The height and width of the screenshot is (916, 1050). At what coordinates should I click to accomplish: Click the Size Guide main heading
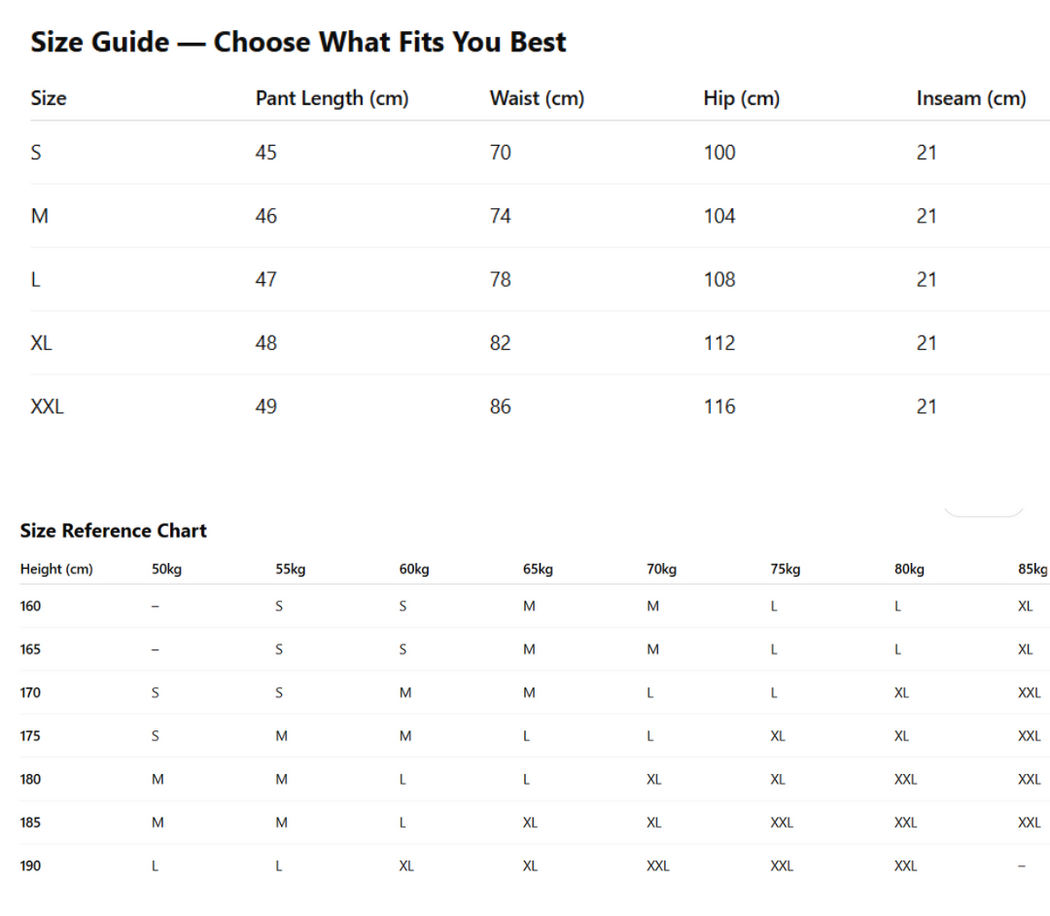pos(298,42)
